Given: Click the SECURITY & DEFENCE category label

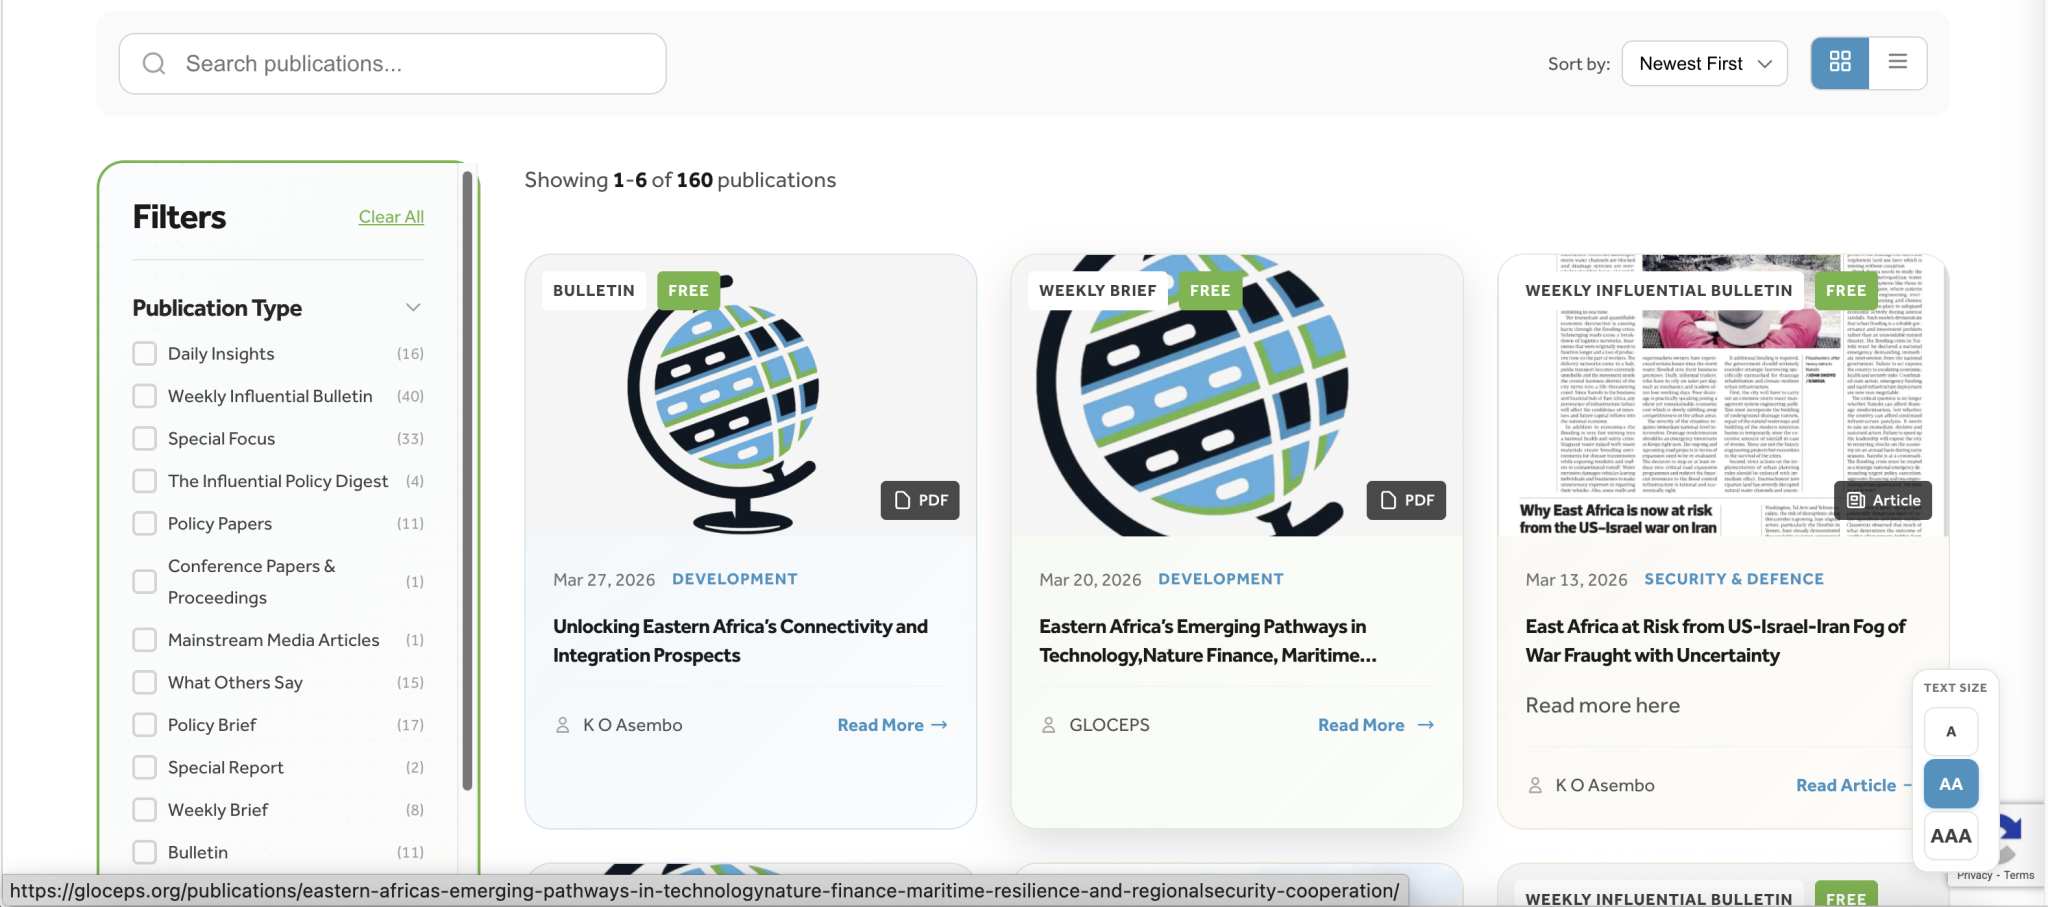Looking at the screenshot, I should pyautogui.click(x=1734, y=579).
